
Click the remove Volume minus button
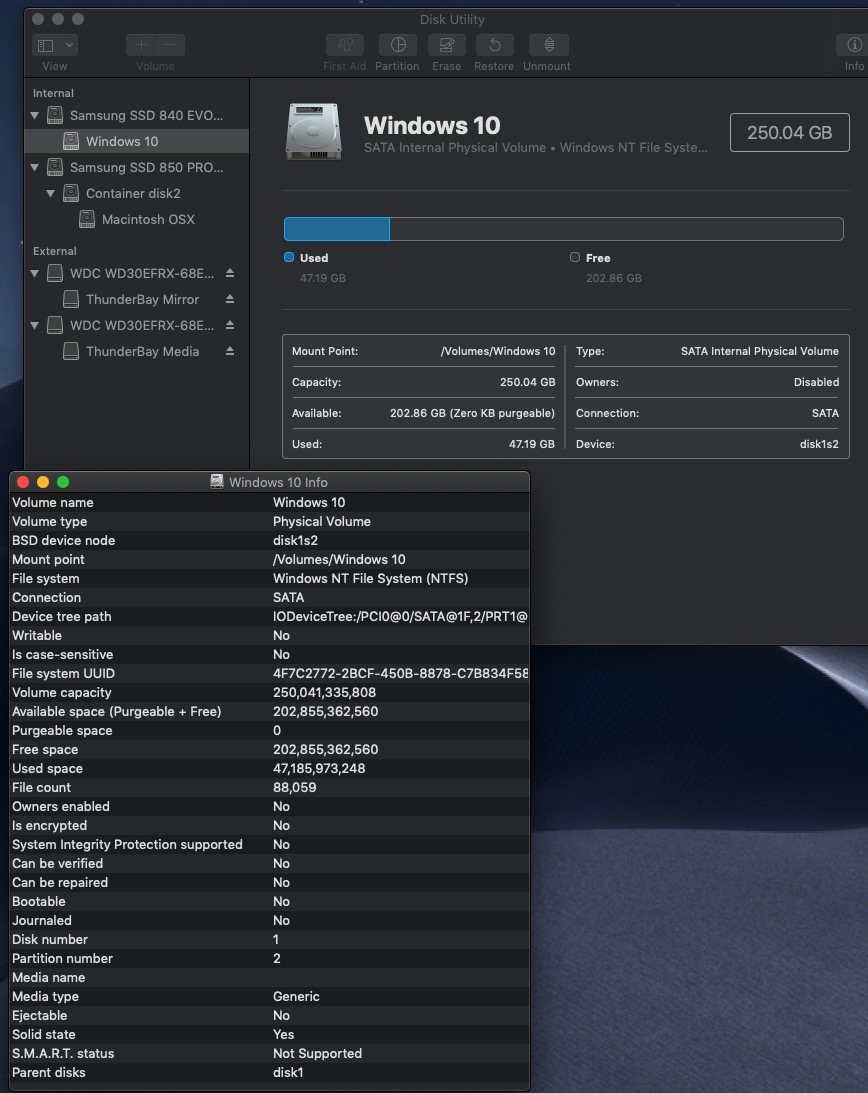[x=170, y=45]
